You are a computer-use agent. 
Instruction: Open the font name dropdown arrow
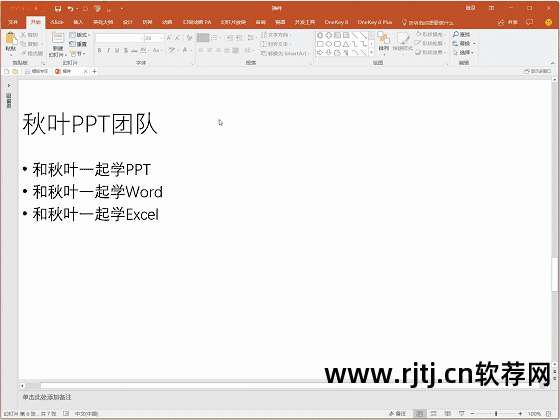tap(141, 38)
